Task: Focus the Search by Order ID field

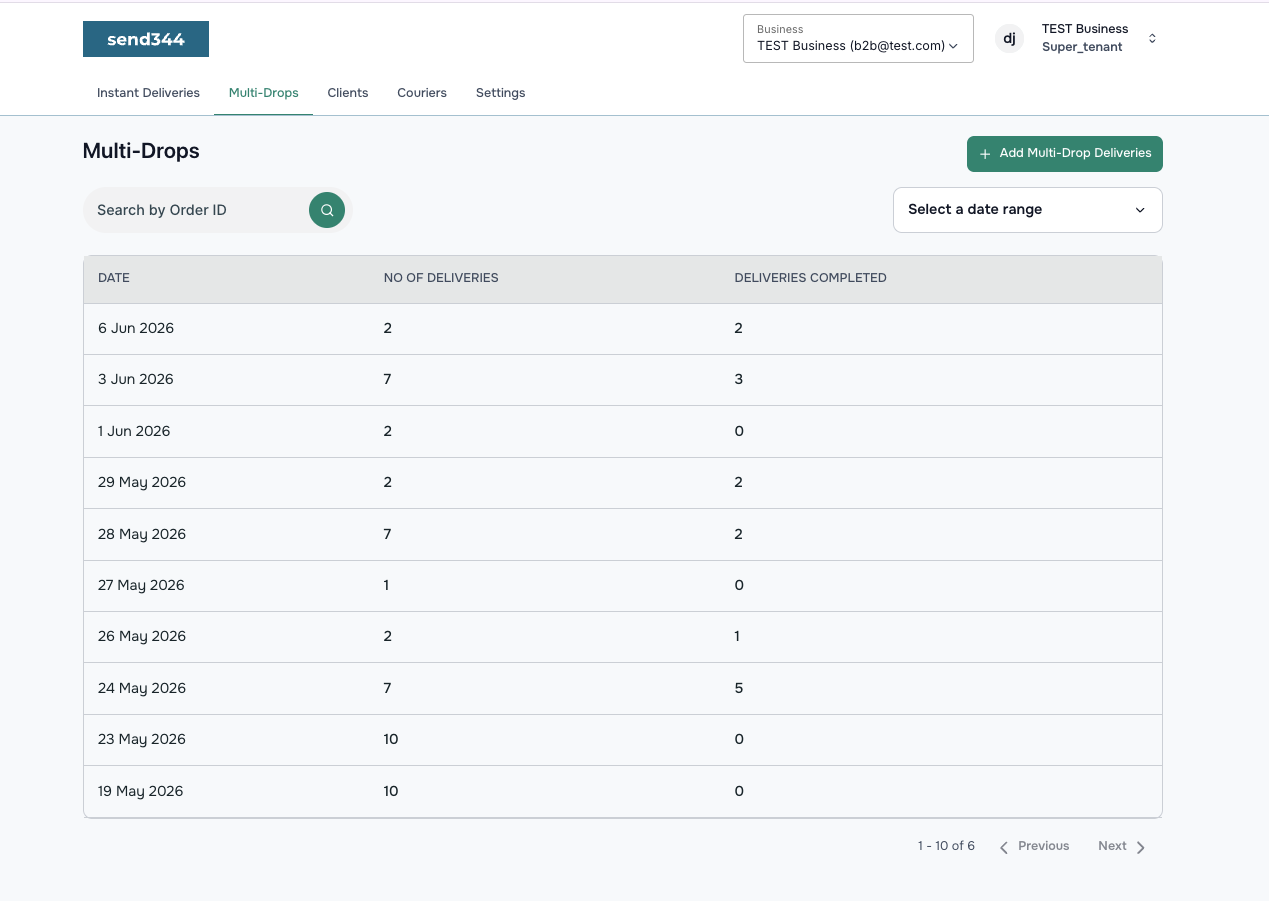Action: pyautogui.click(x=197, y=210)
